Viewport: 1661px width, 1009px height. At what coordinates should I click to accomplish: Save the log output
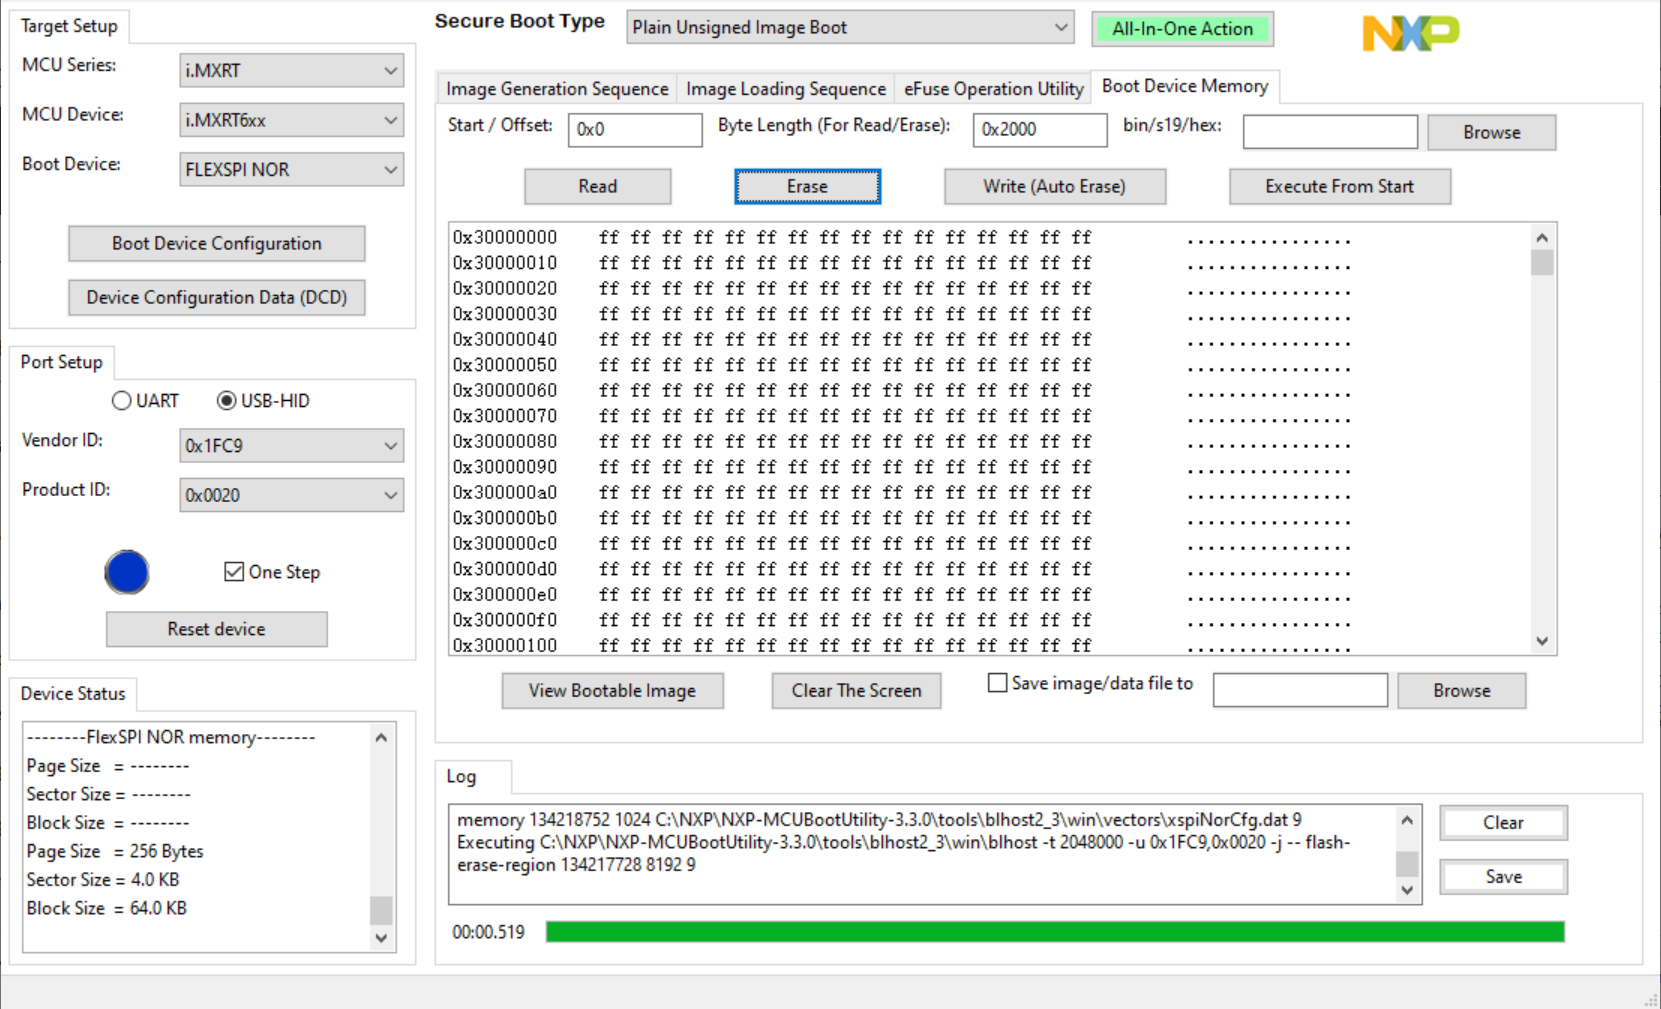pos(1504,877)
